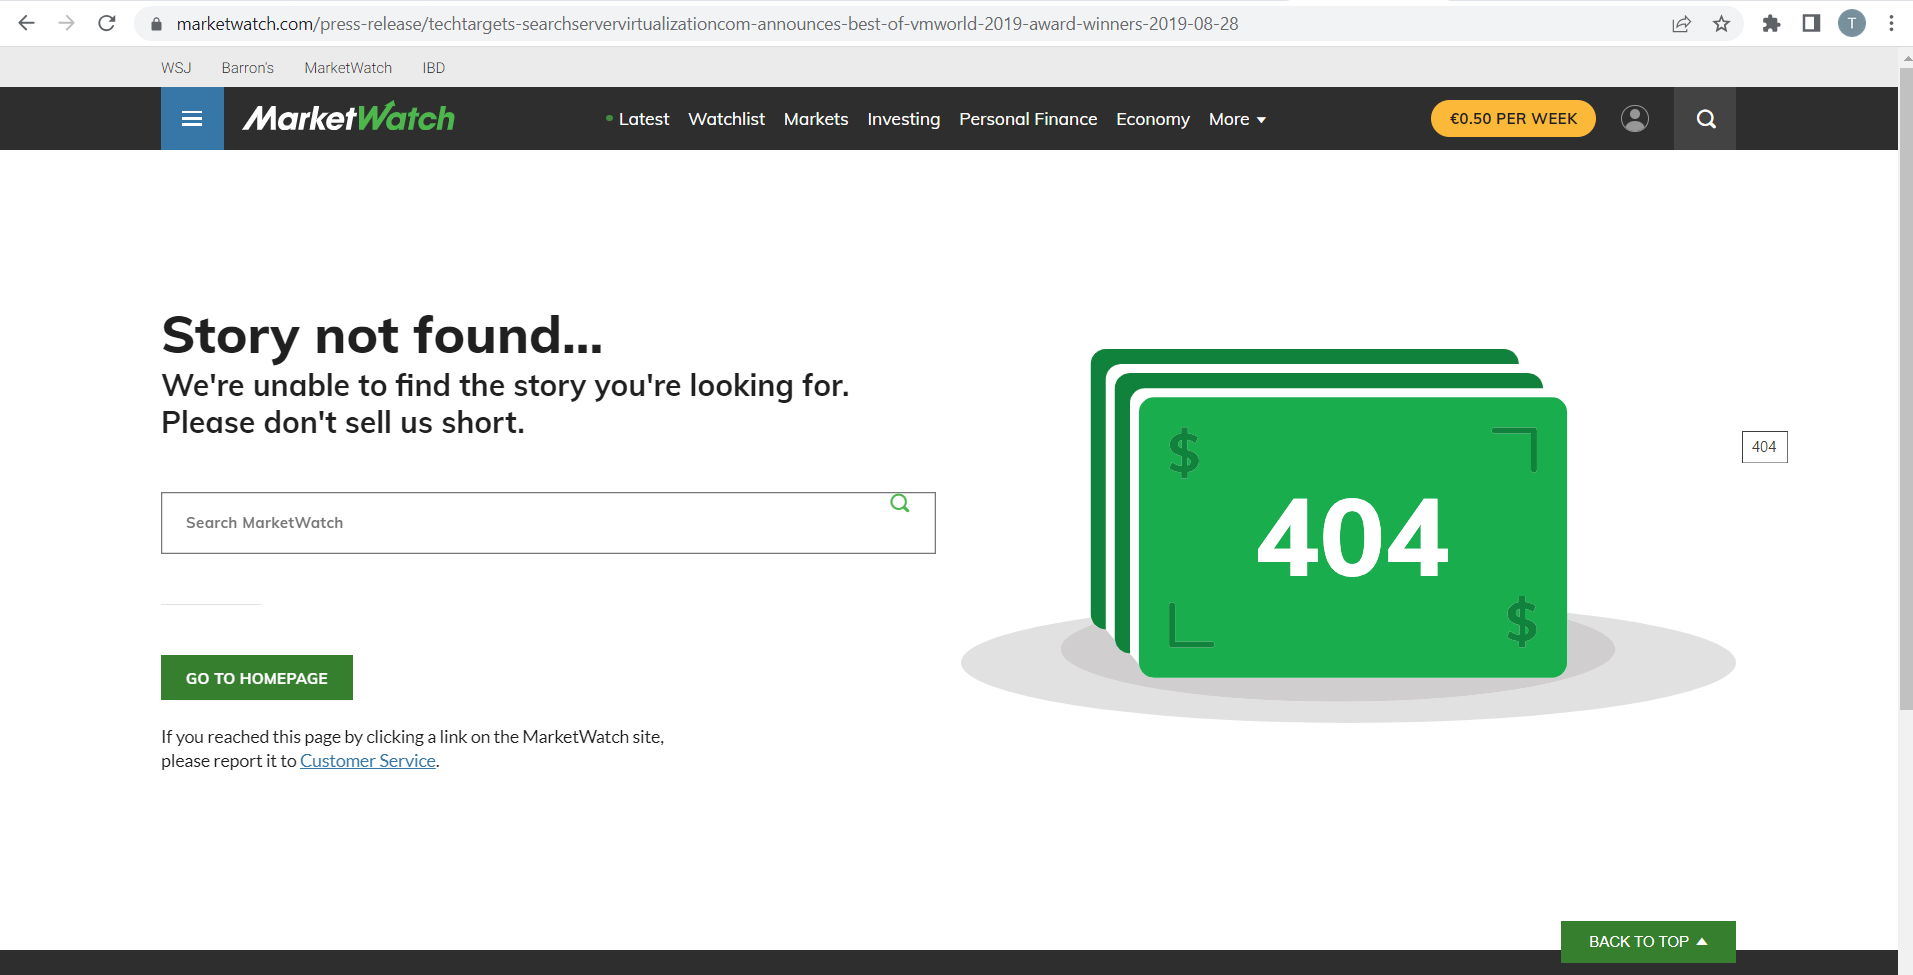Click the MarketWatch logo

(x=348, y=118)
